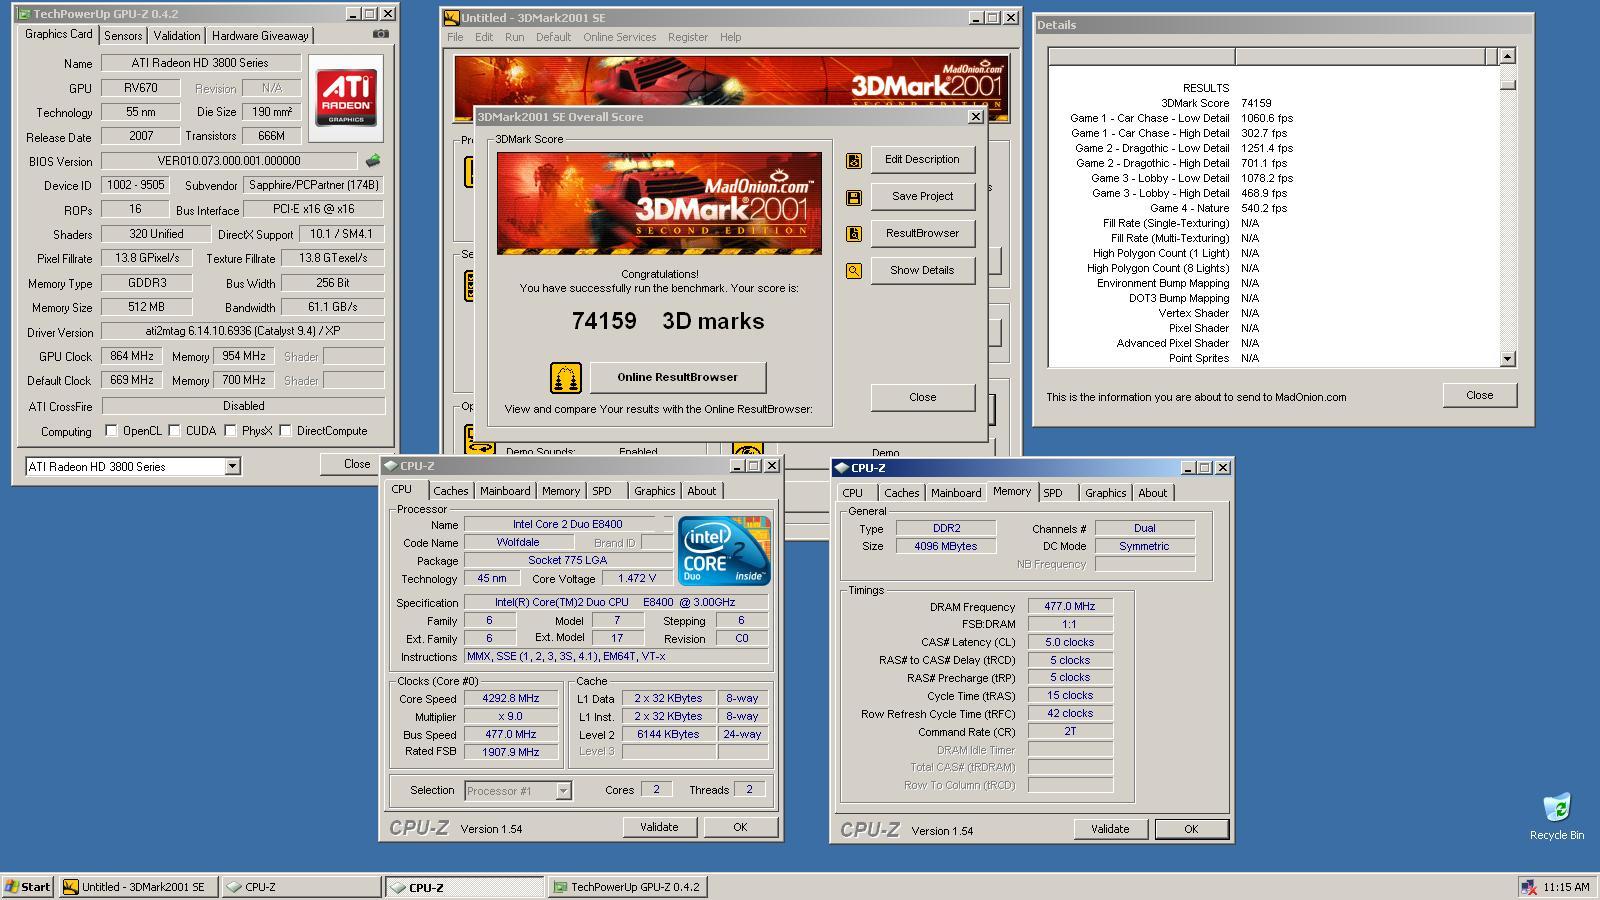Open the Online Services menu
1600x900 pixels.
[x=620, y=37]
